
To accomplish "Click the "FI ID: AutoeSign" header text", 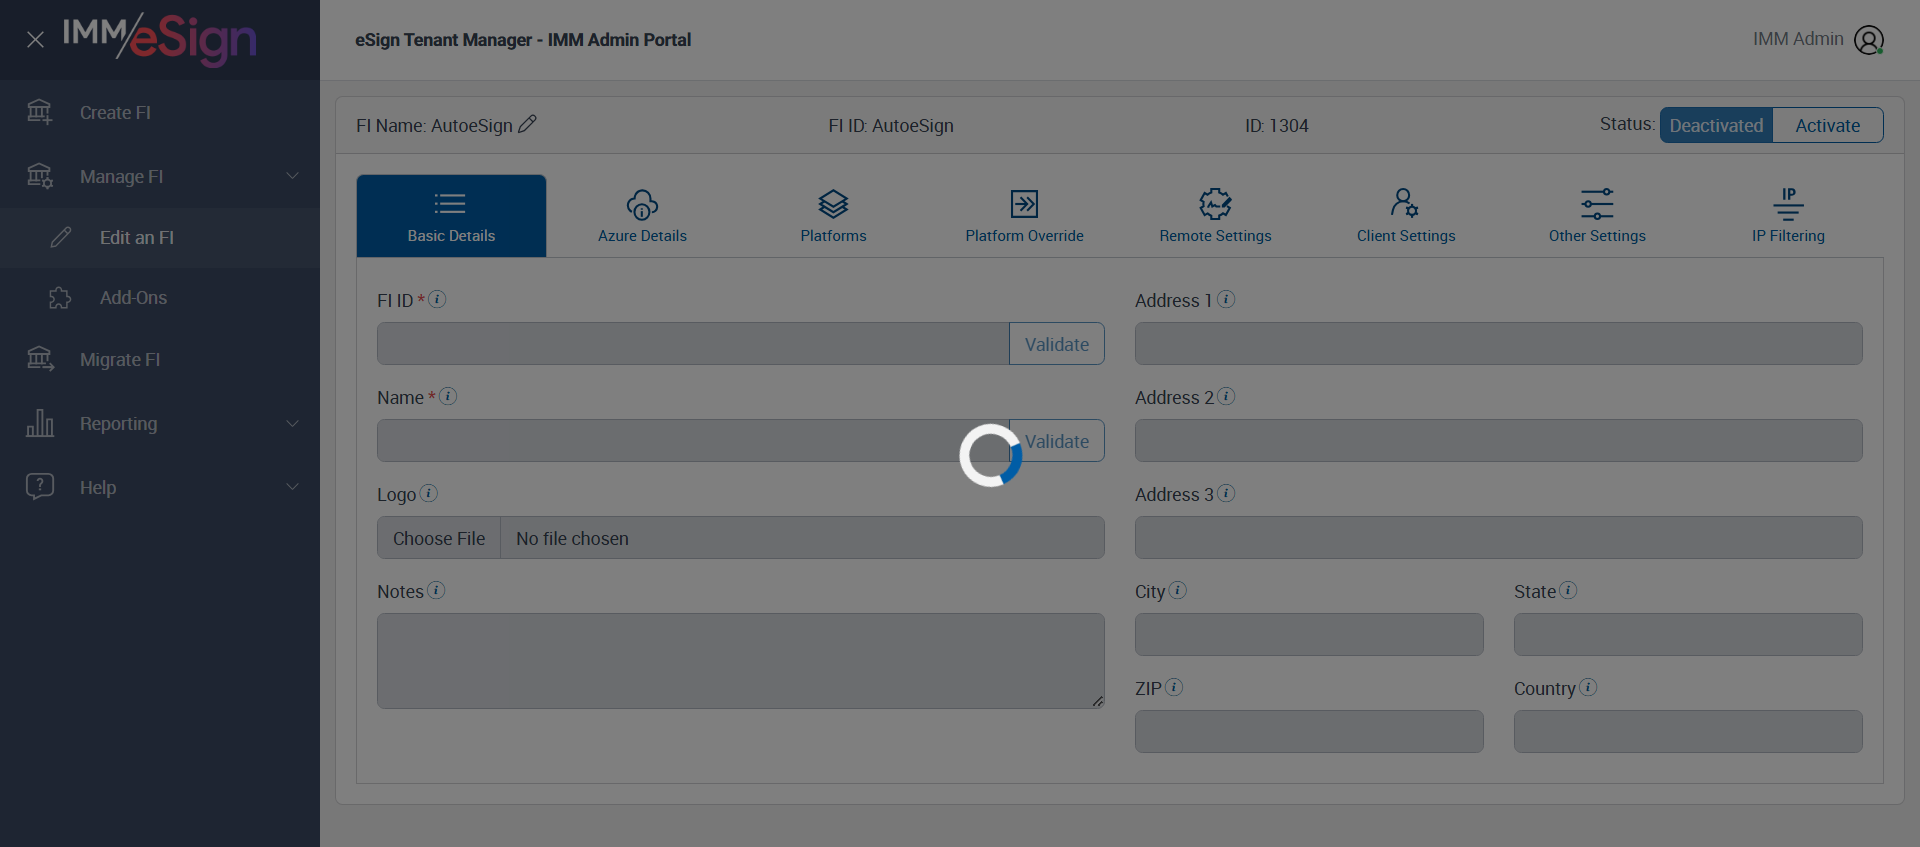I will tap(891, 126).
